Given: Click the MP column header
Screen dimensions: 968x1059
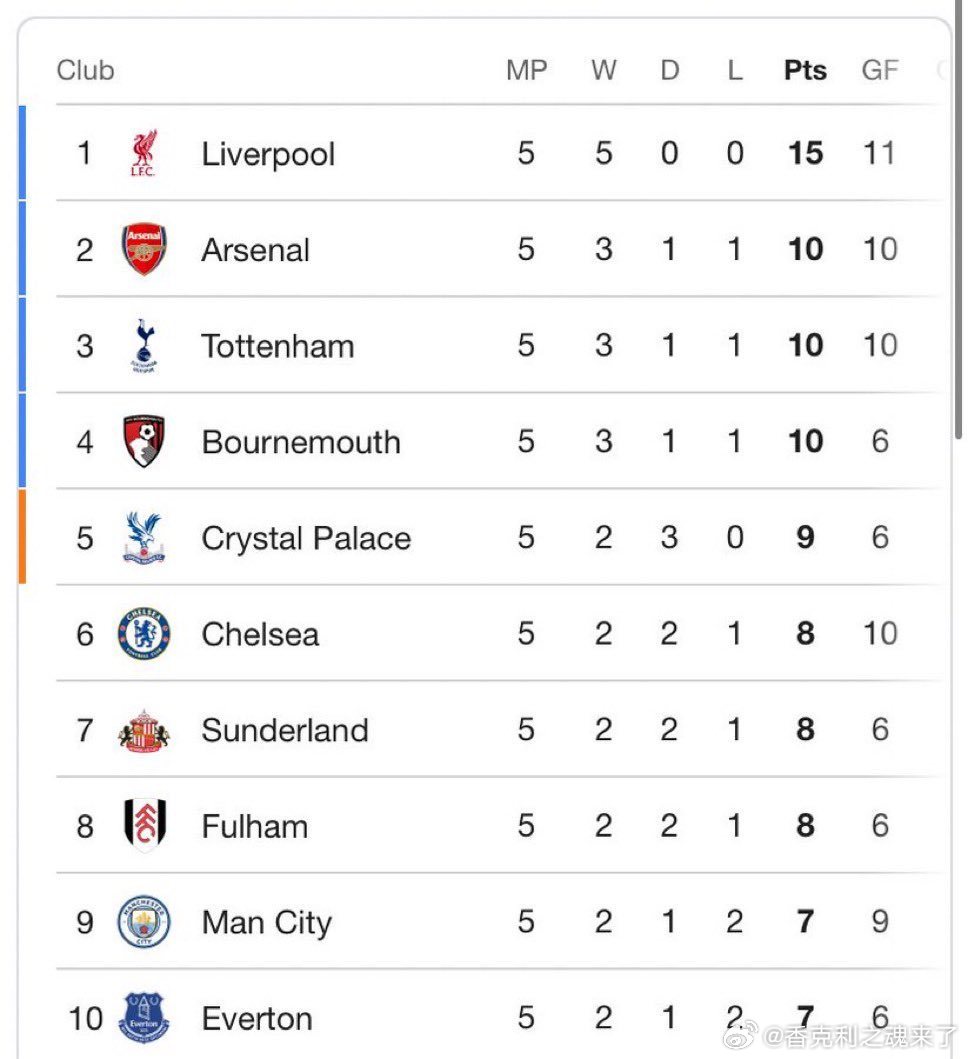Looking at the screenshot, I should pos(527,70).
